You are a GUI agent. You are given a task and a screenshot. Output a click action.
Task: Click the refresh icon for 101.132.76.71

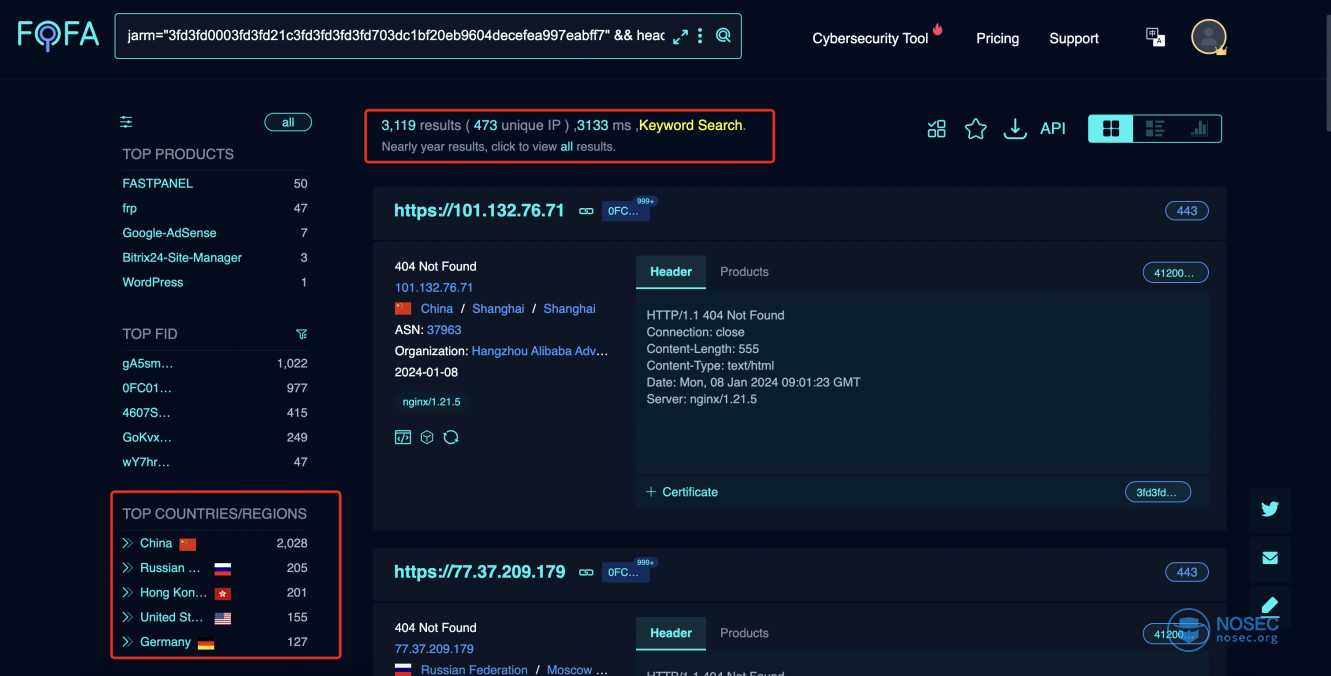pos(451,437)
